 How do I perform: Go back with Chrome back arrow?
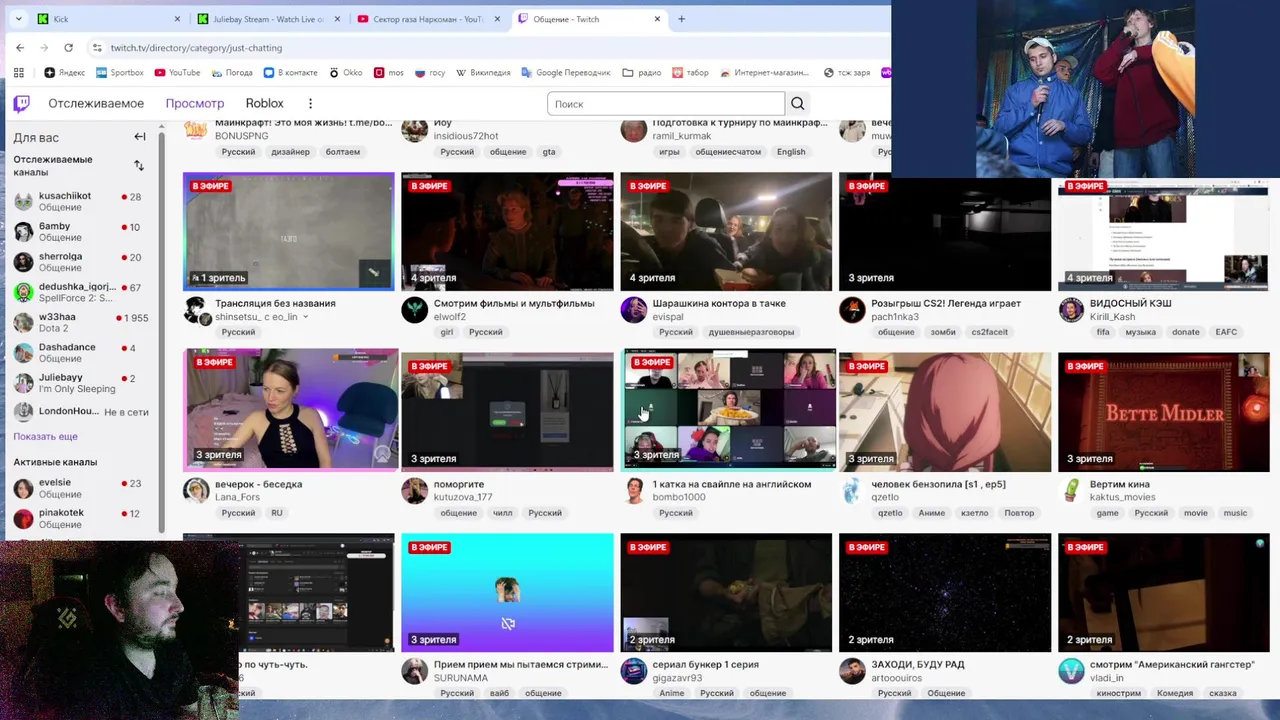click(x=20, y=47)
